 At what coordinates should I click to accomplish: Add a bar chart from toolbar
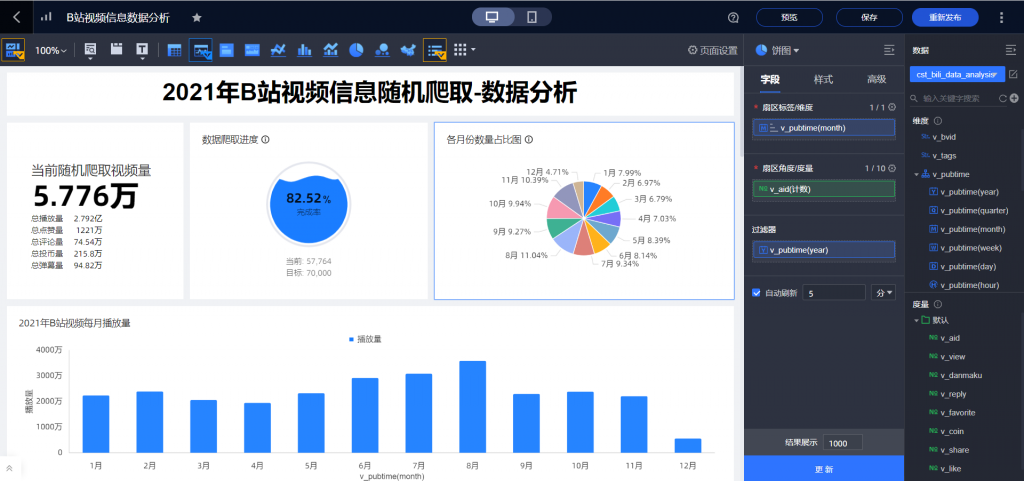point(304,50)
